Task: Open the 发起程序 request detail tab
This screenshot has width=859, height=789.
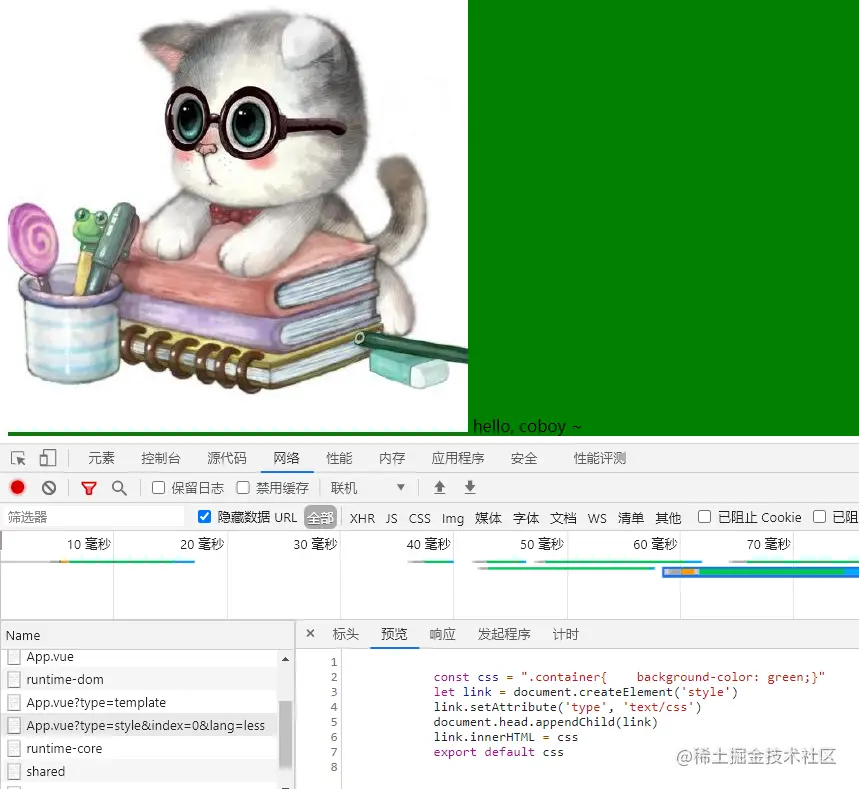Action: coord(504,634)
